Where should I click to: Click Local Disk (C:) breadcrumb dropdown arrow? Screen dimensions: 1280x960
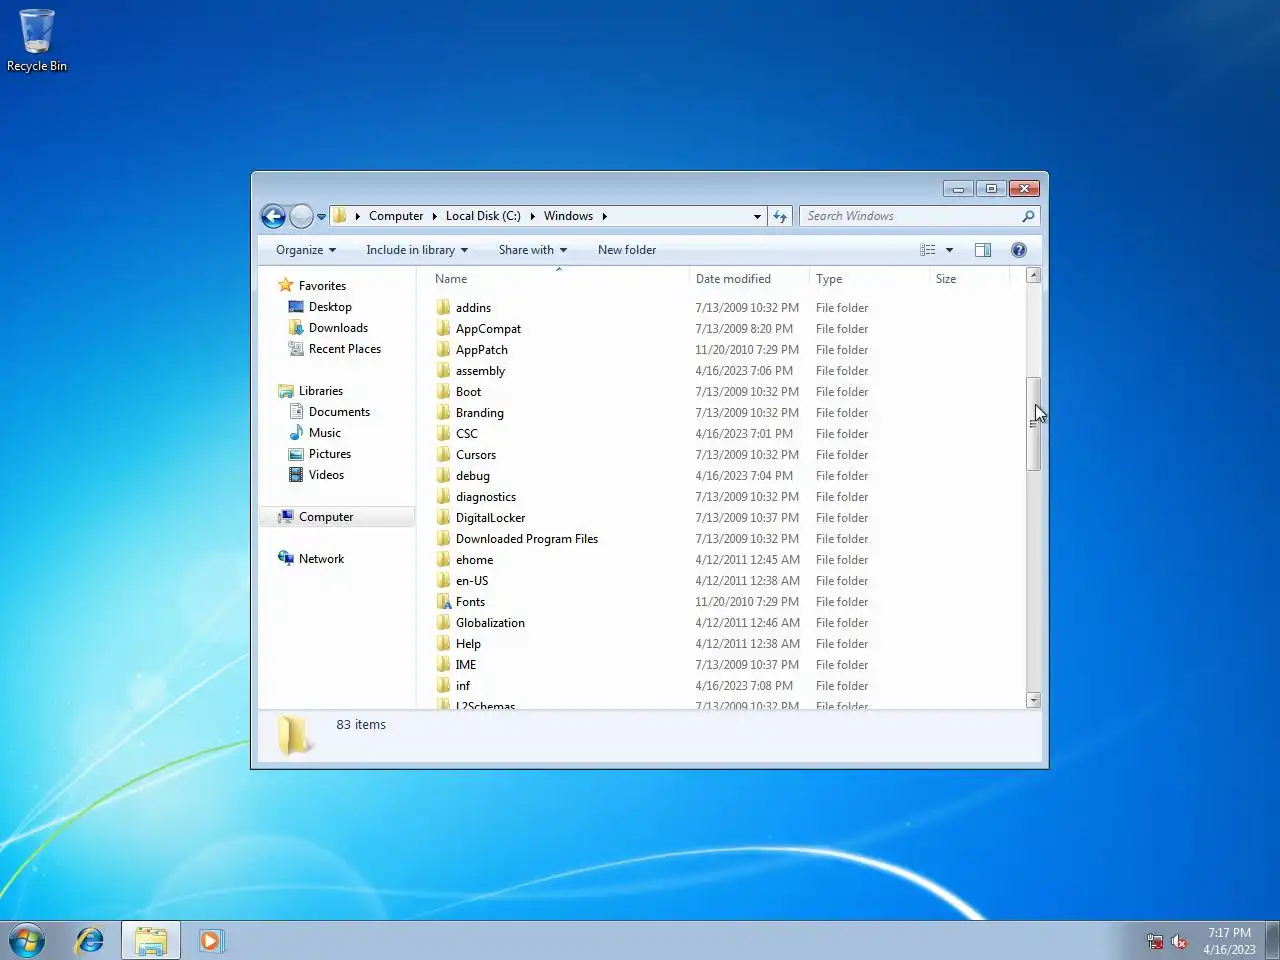coord(532,216)
